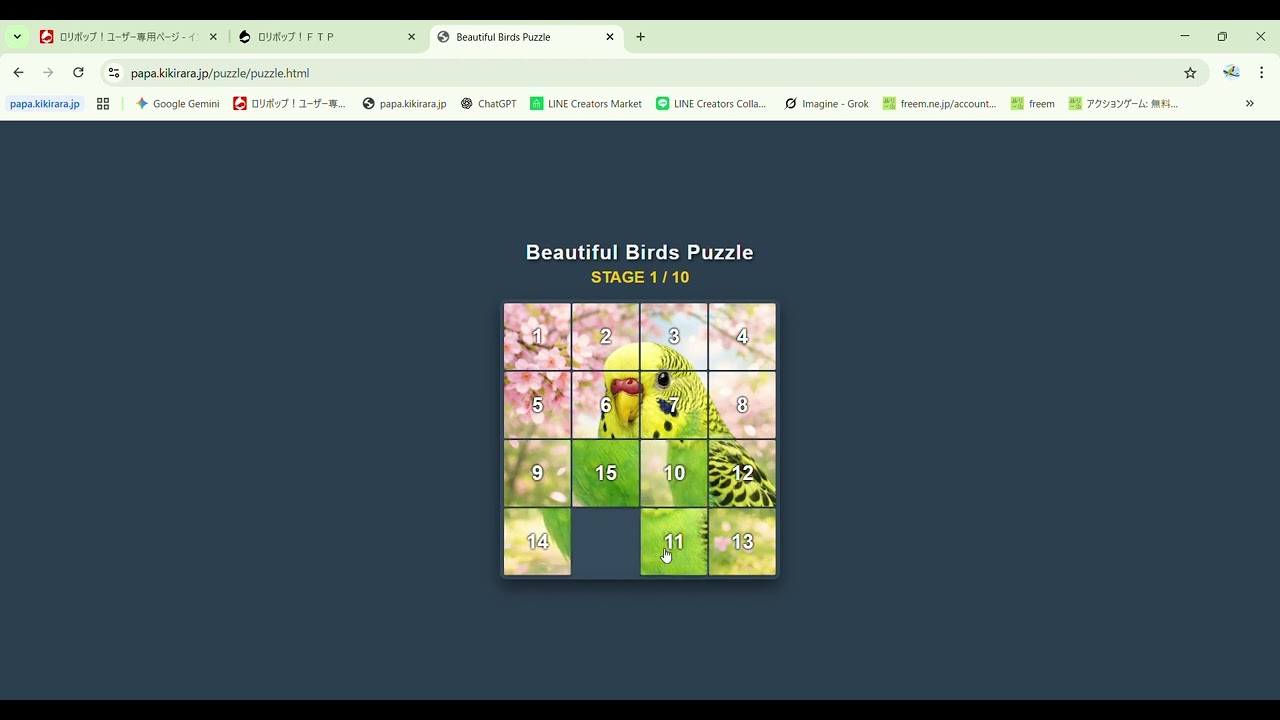
Task: Slide puzzle tile number 15 down
Action: point(605,473)
